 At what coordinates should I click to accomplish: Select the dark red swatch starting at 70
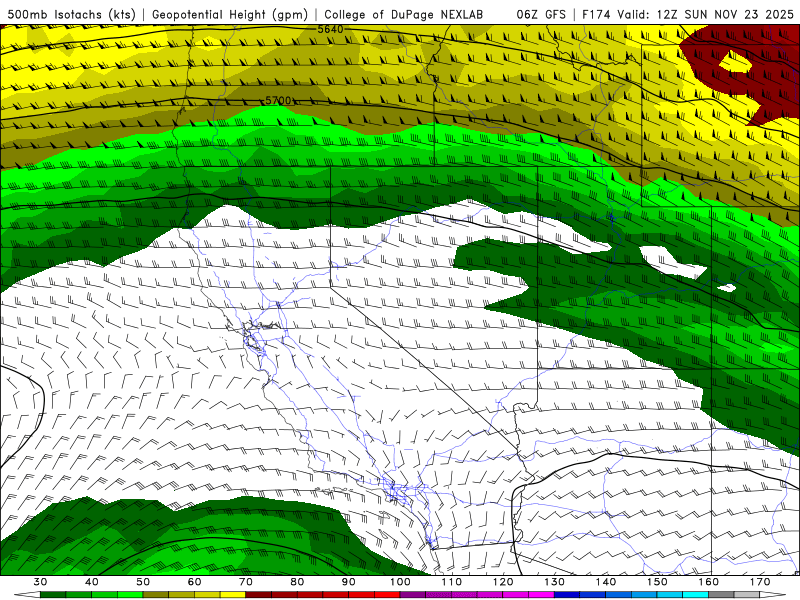[259, 595]
